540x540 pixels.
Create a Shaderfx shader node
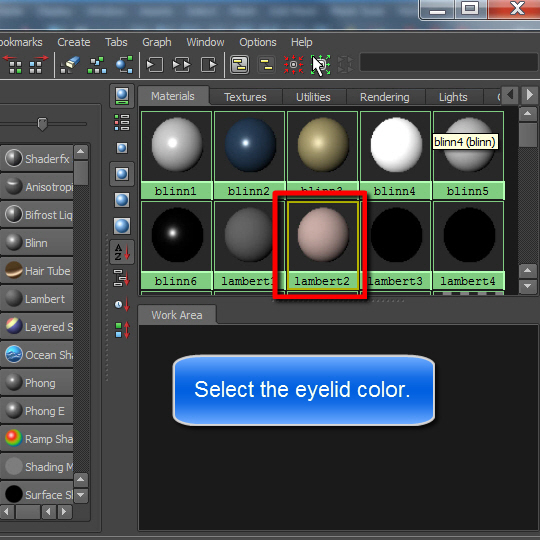37,158
